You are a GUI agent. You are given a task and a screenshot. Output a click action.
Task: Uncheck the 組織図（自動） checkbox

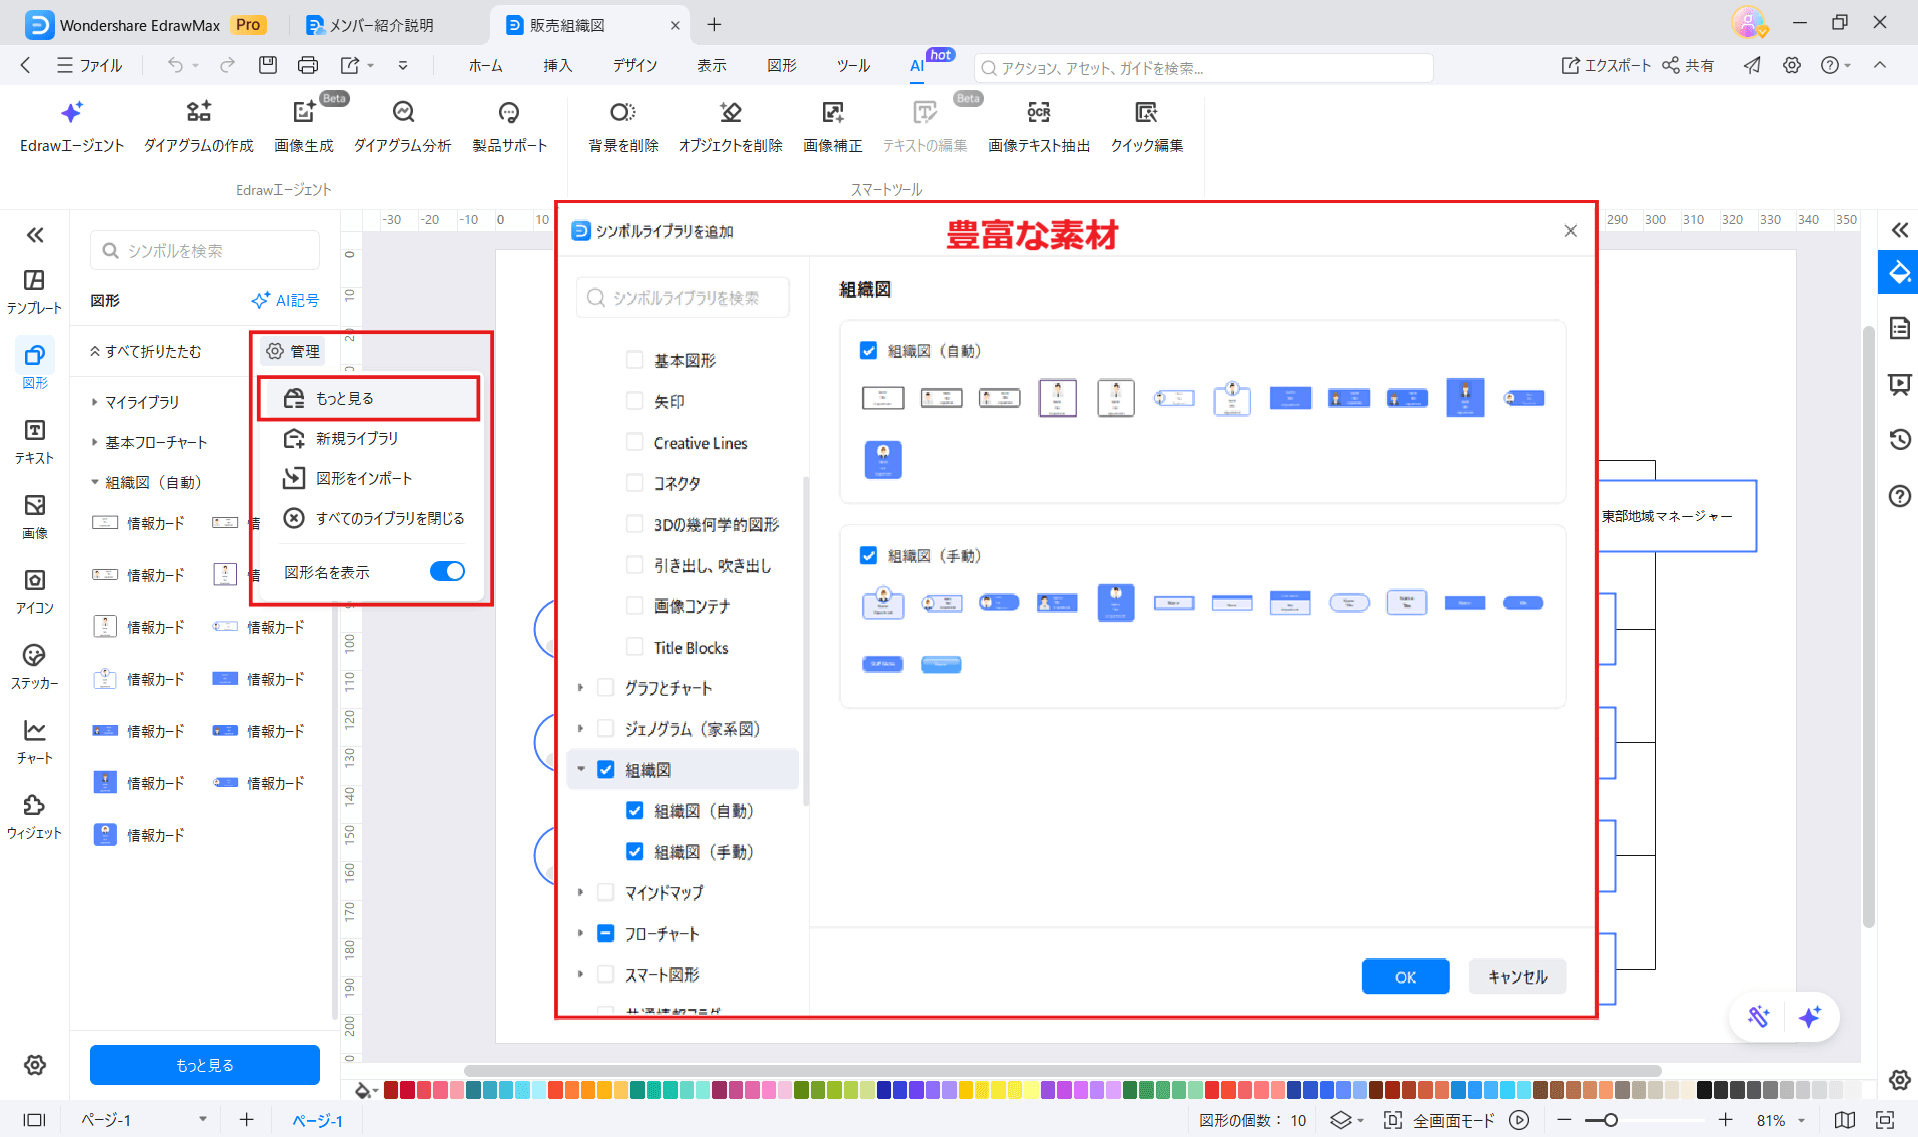click(868, 350)
